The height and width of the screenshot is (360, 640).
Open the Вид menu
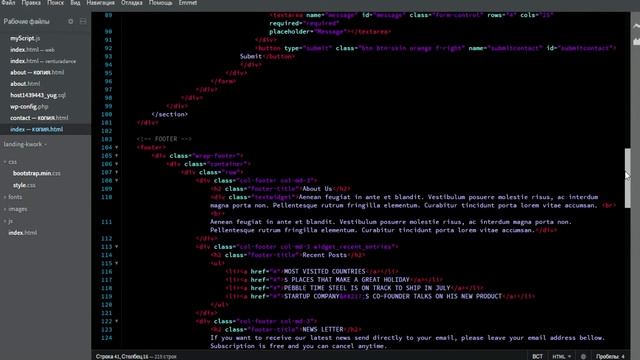[x=75, y=3]
